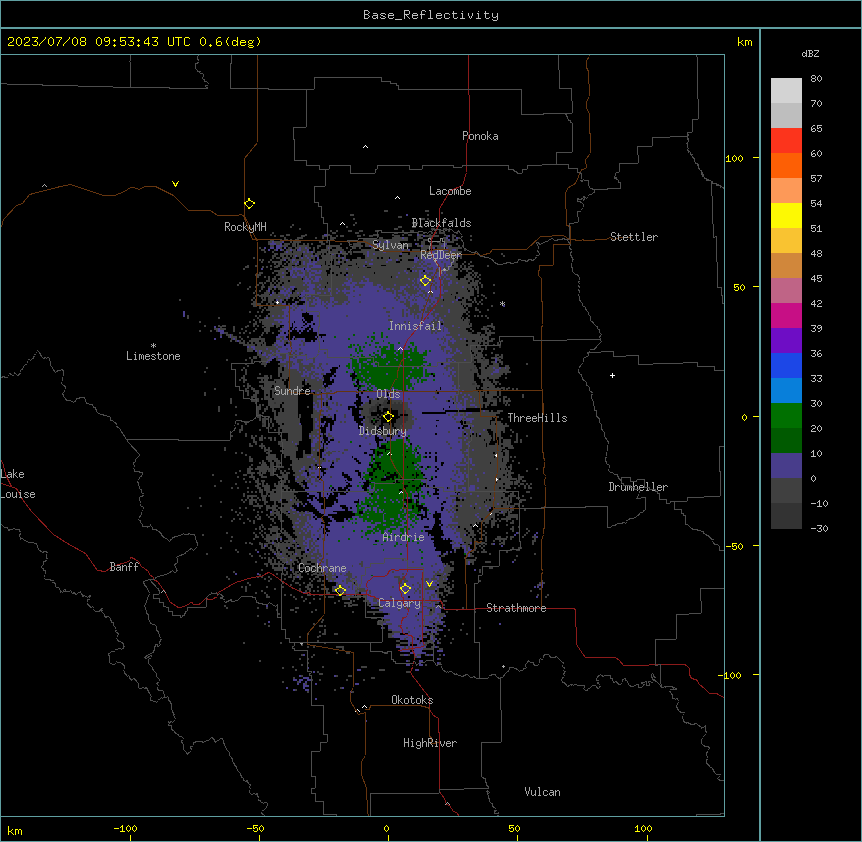862x842 pixels.
Task: Click the RedDeer city label
Action: (x=441, y=255)
